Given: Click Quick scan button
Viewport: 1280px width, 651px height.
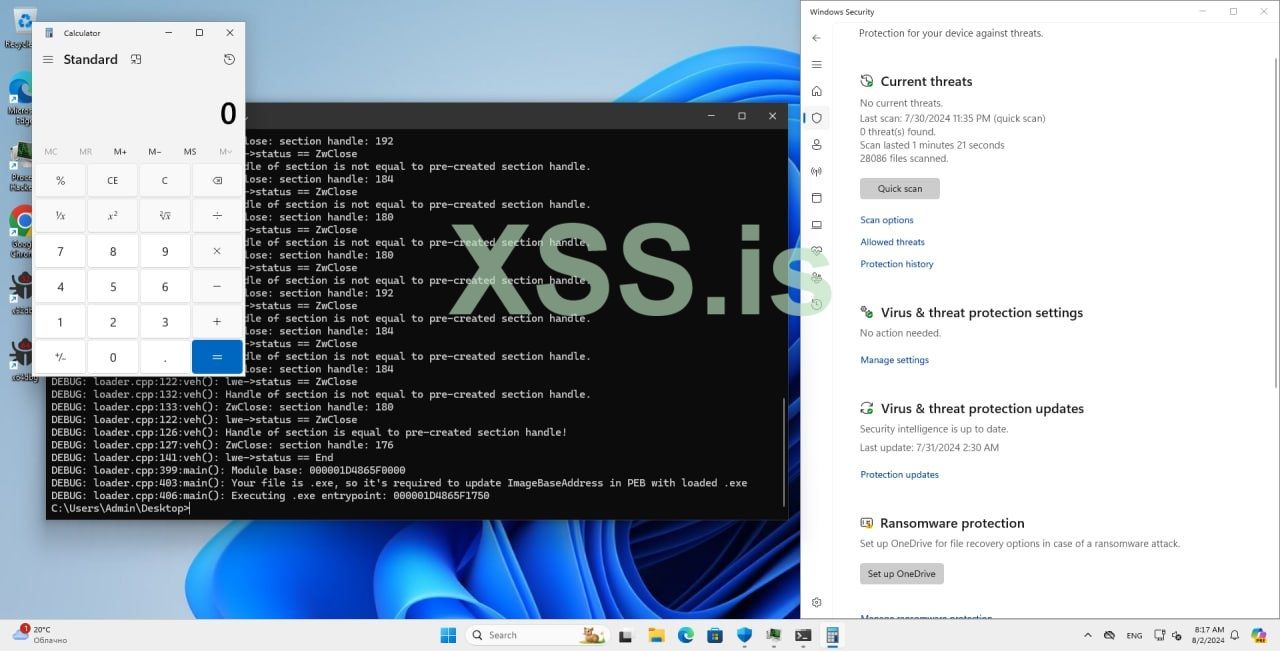Looking at the screenshot, I should (899, 188).
